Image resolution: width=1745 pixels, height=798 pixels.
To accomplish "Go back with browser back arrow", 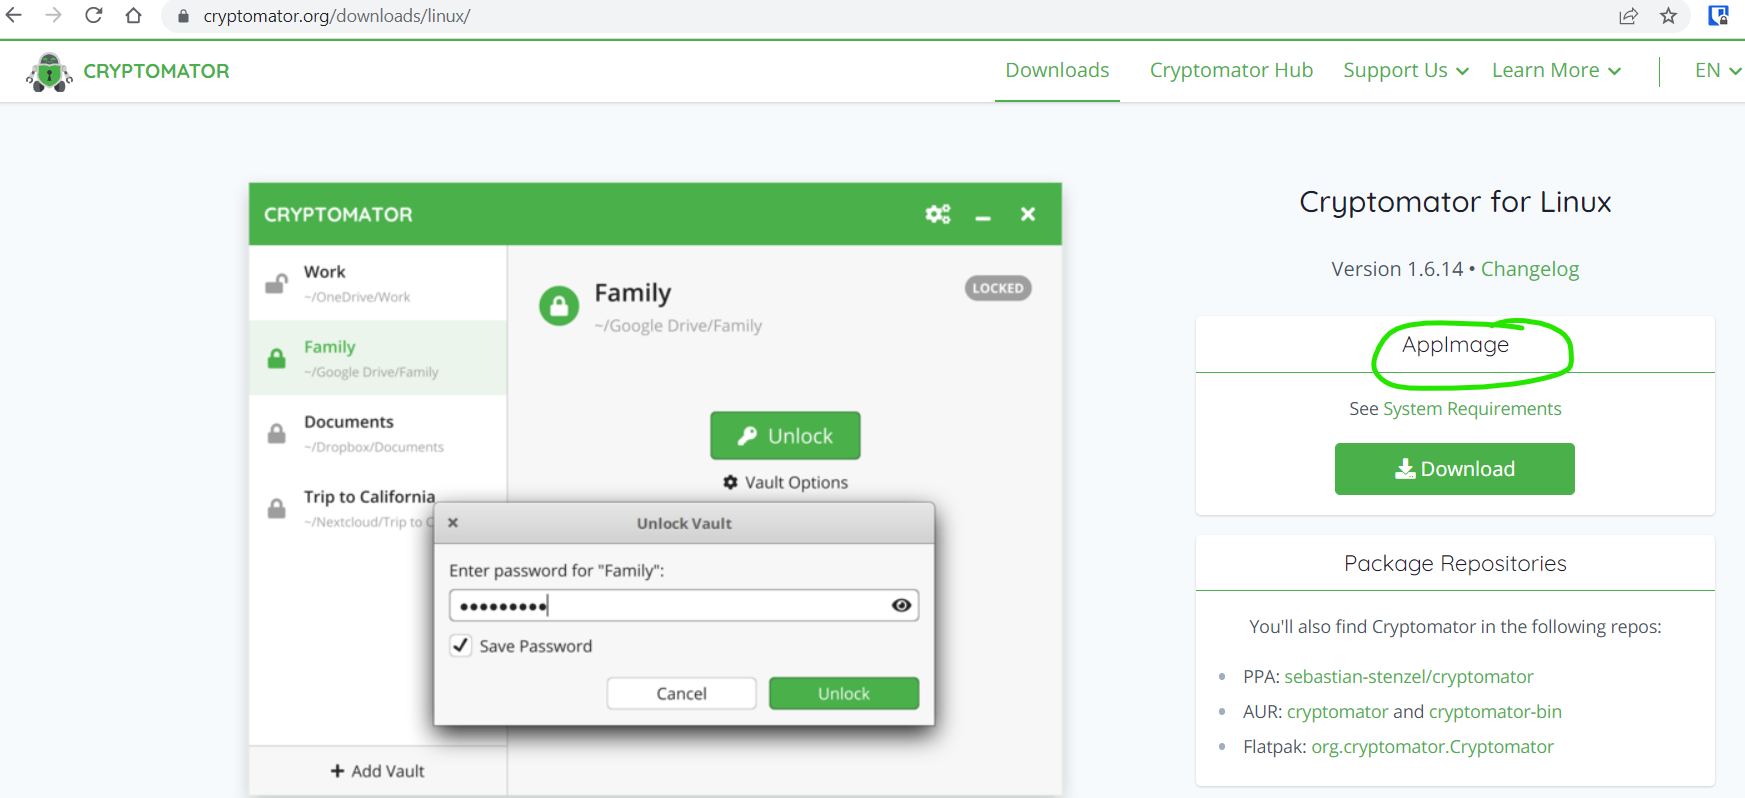I will (14, 16).
